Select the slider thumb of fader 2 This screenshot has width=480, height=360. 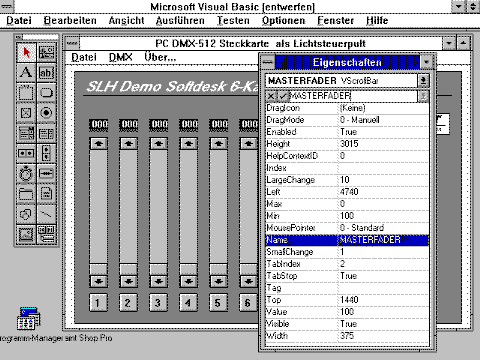click(x=128, y=269)
